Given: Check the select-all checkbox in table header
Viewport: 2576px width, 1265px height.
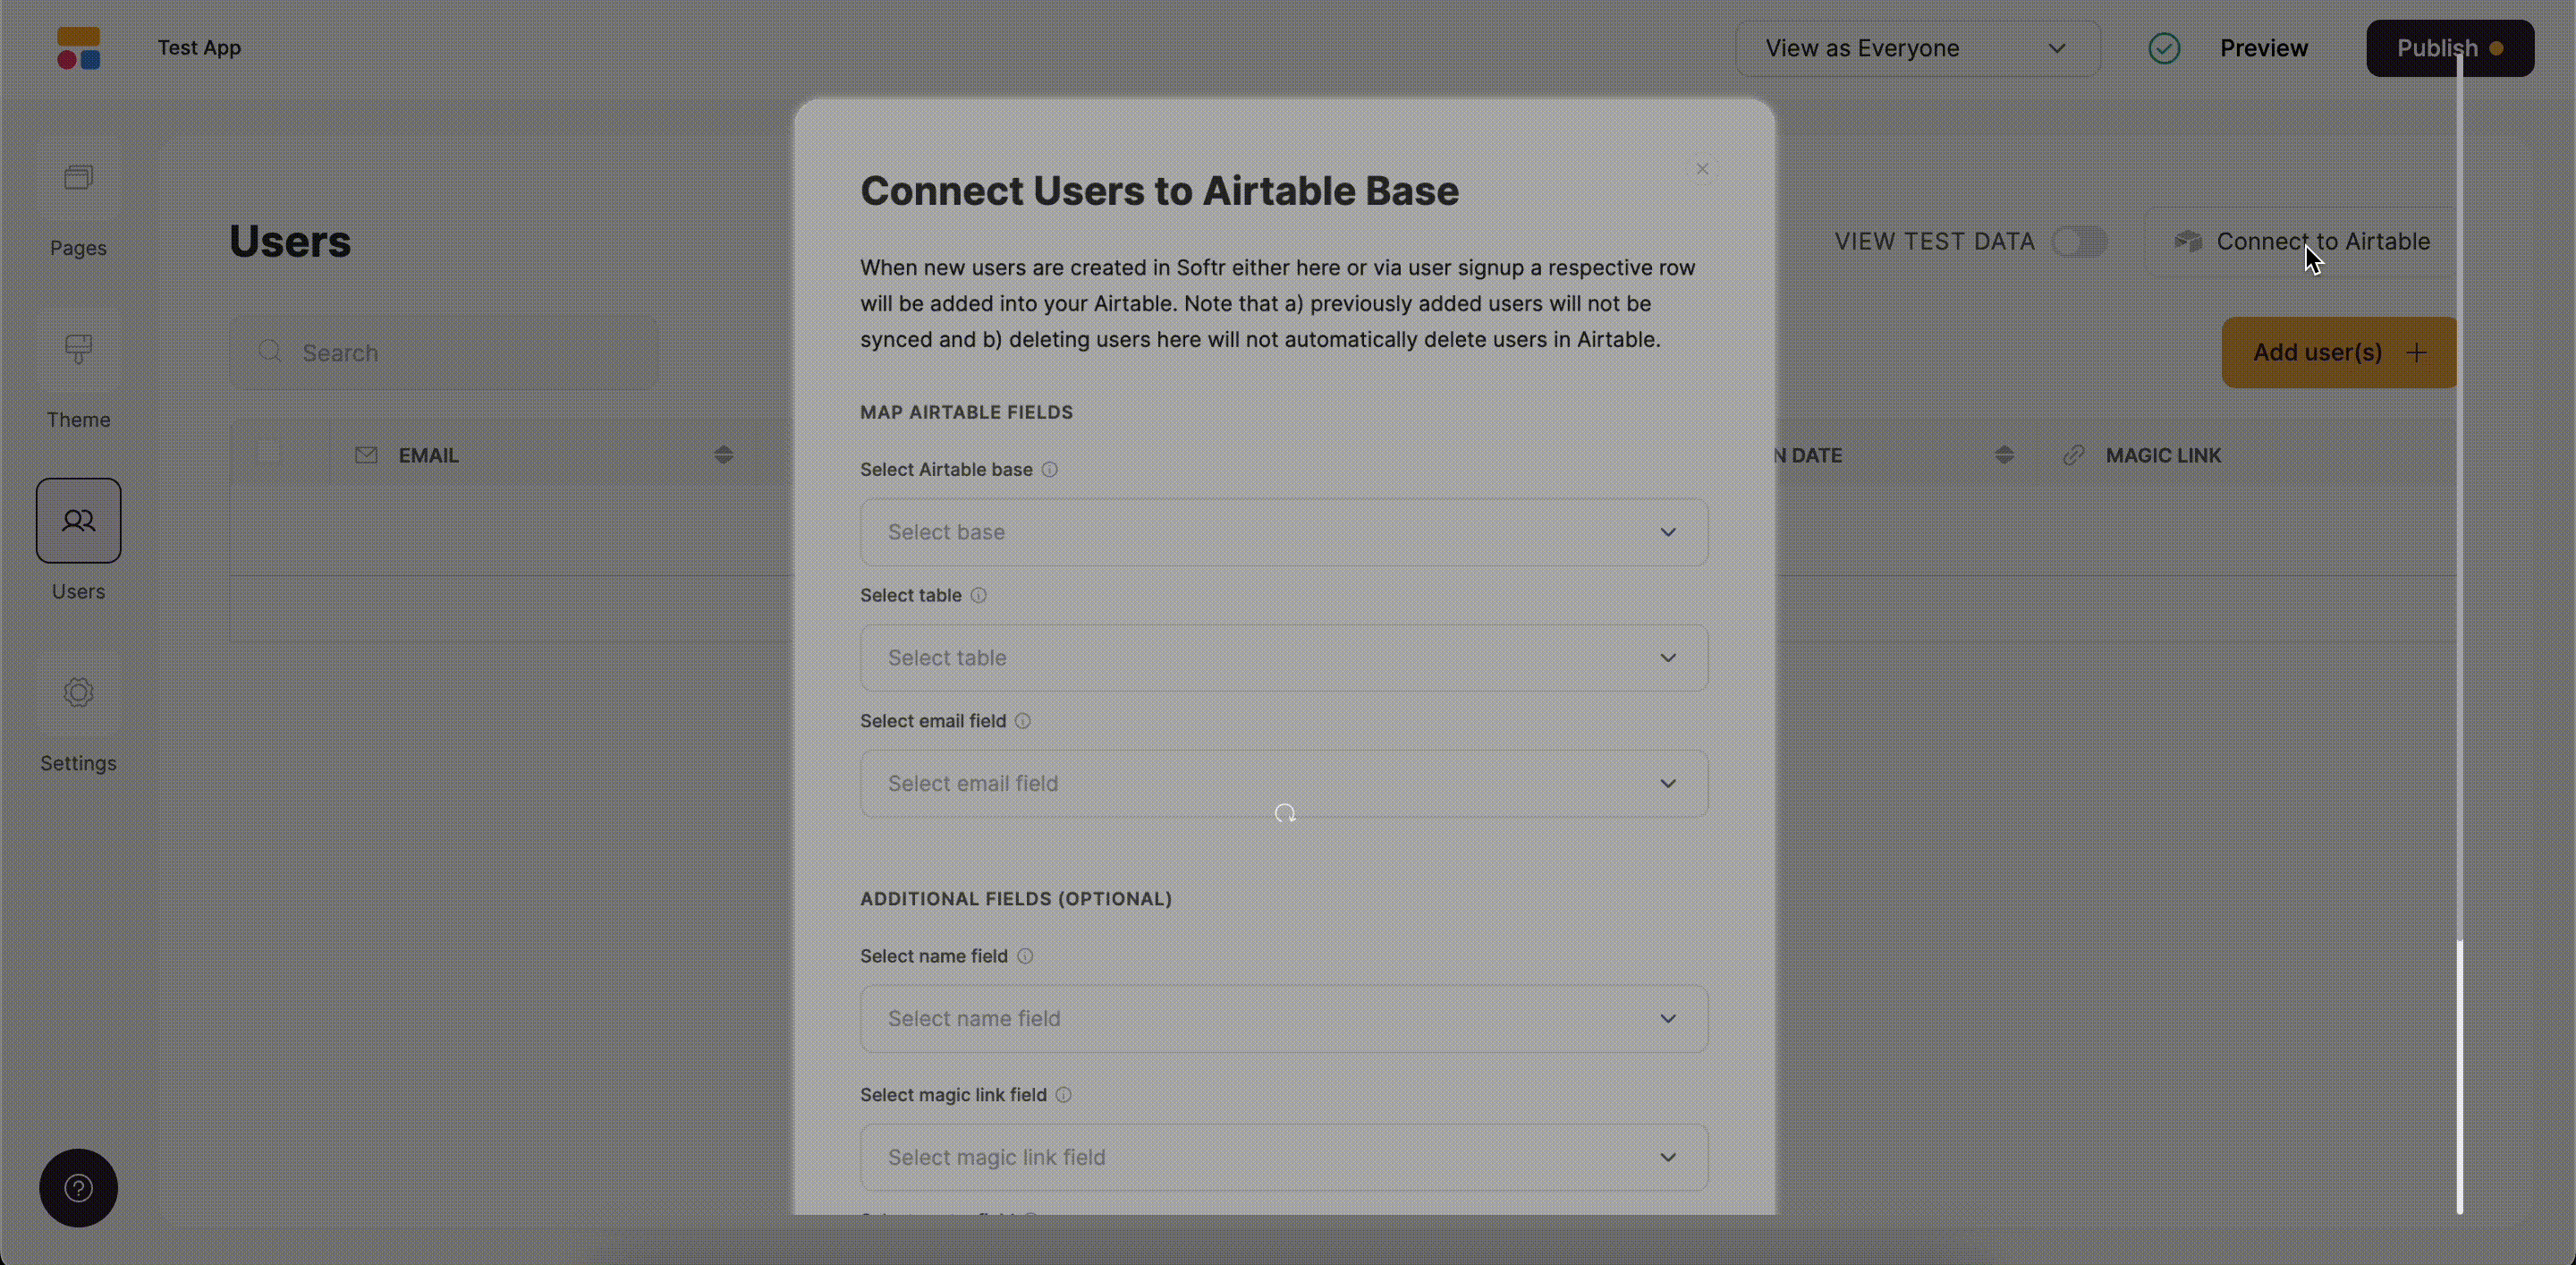Looking at the screenshot, I should (x=268, y=452).
